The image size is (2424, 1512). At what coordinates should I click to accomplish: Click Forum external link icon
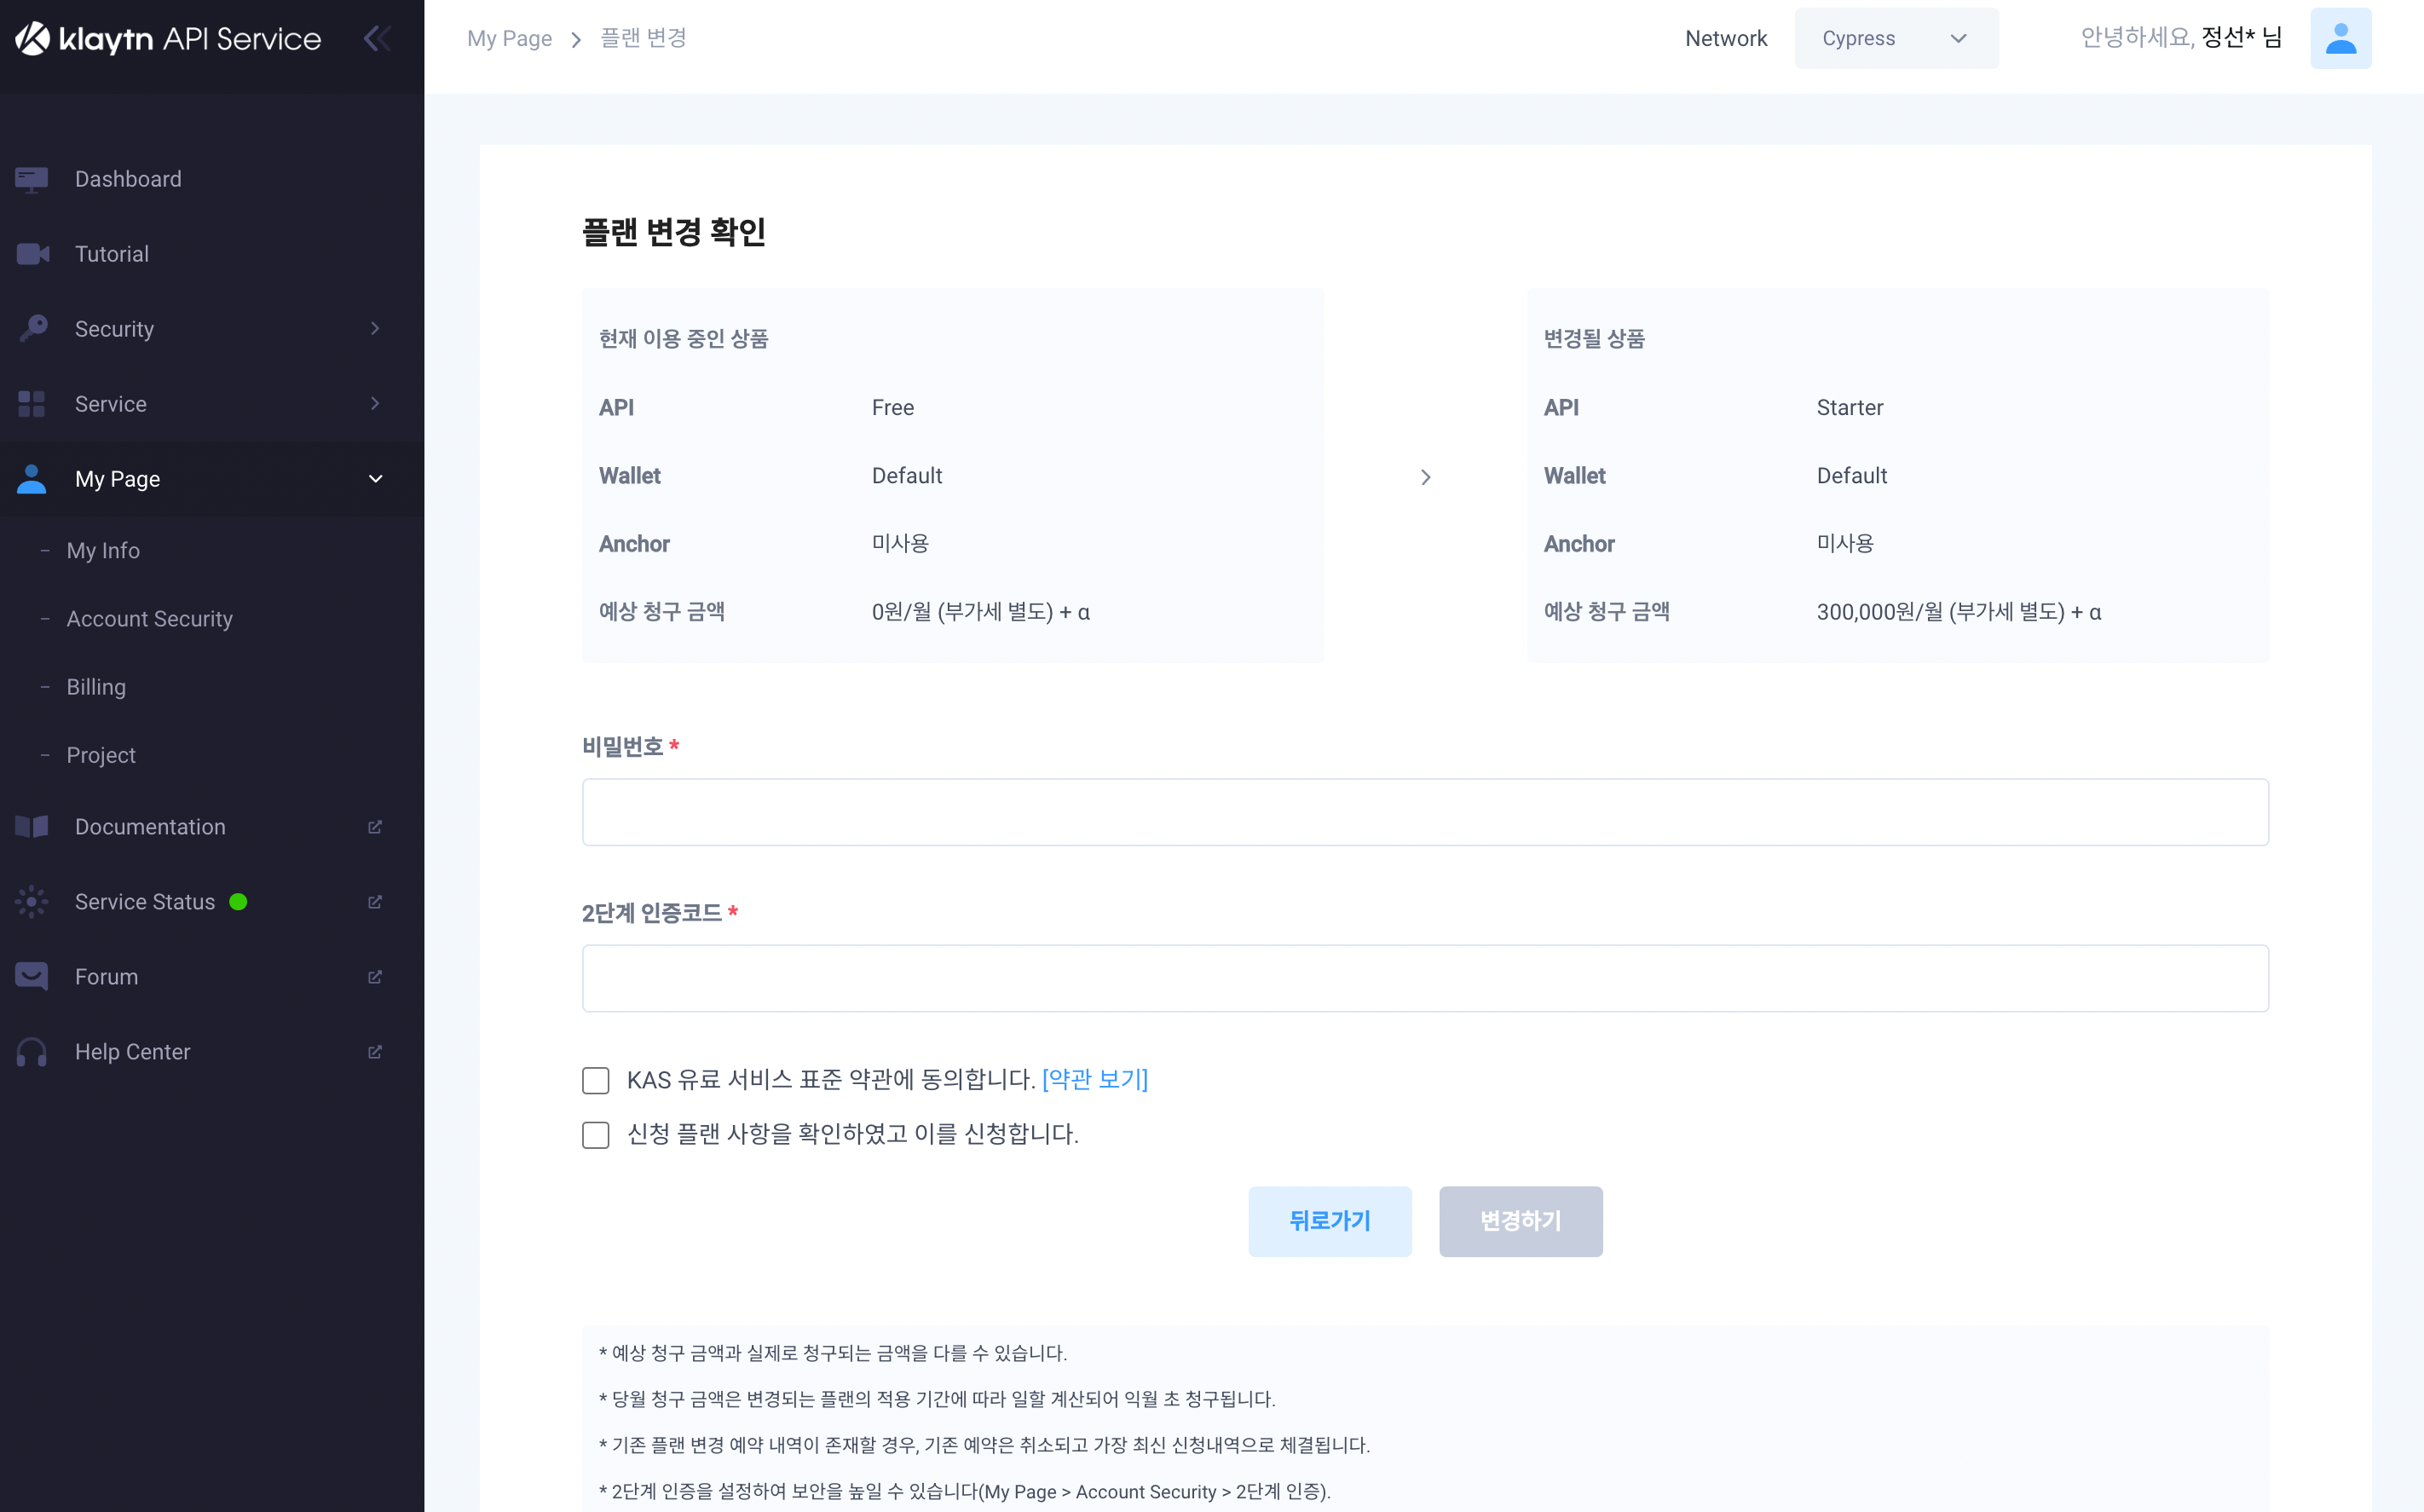[x=375, y=977]
